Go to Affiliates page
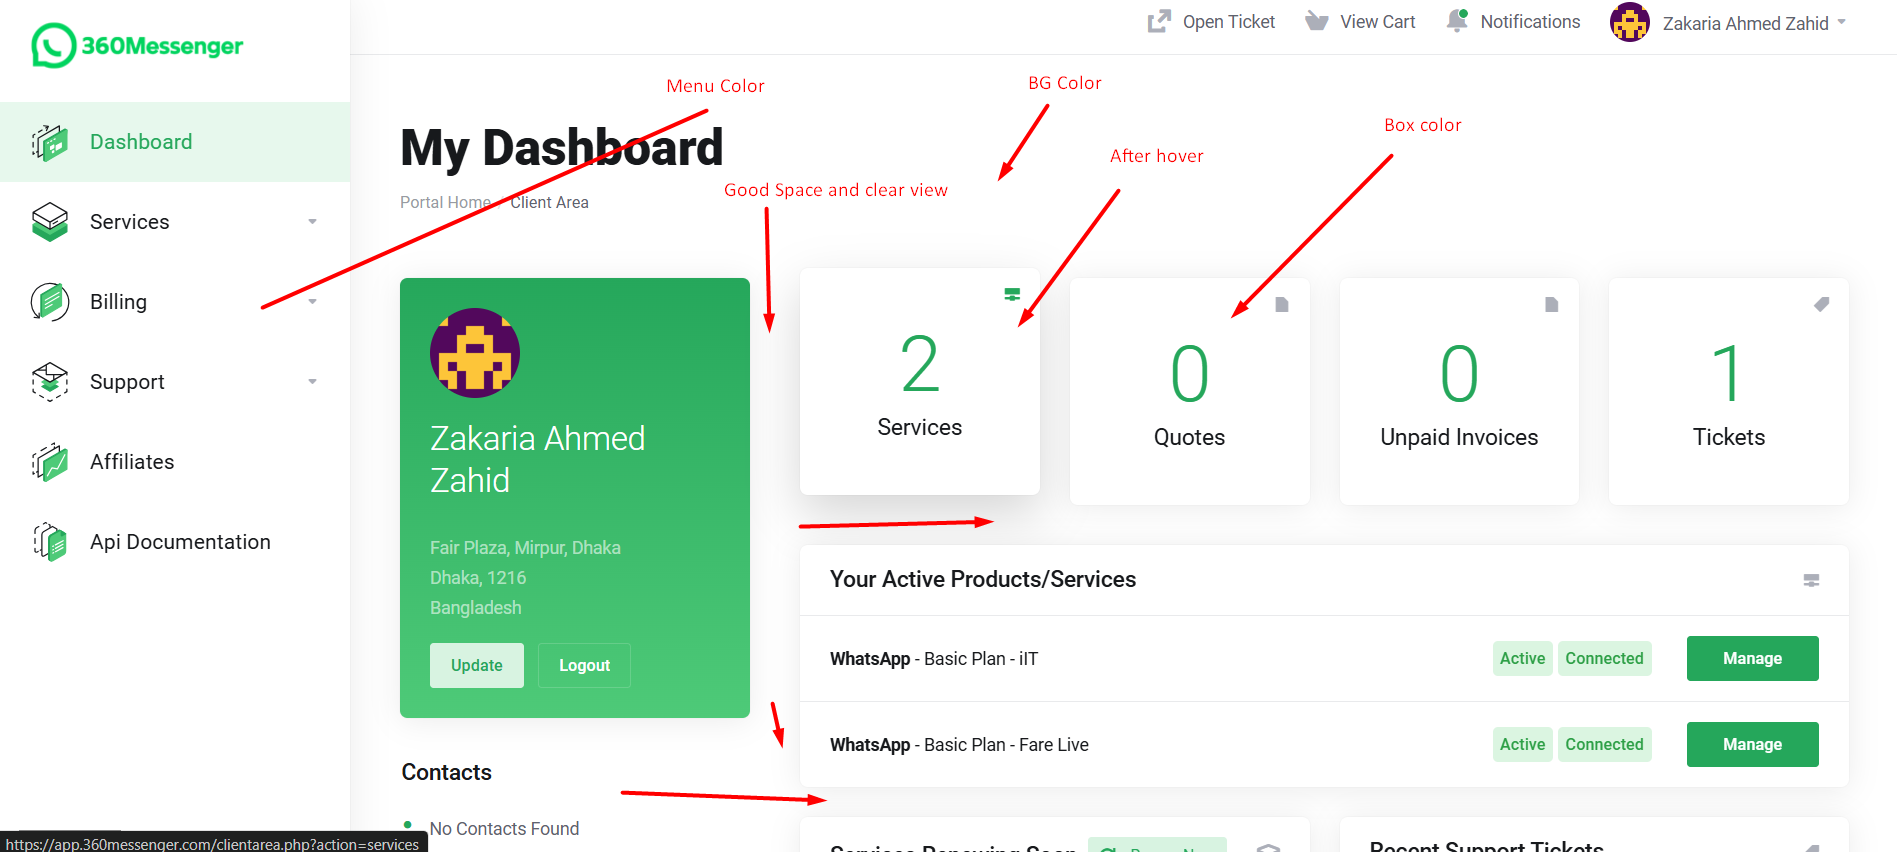Screen dimensions: 1897x852 point(175,462)
